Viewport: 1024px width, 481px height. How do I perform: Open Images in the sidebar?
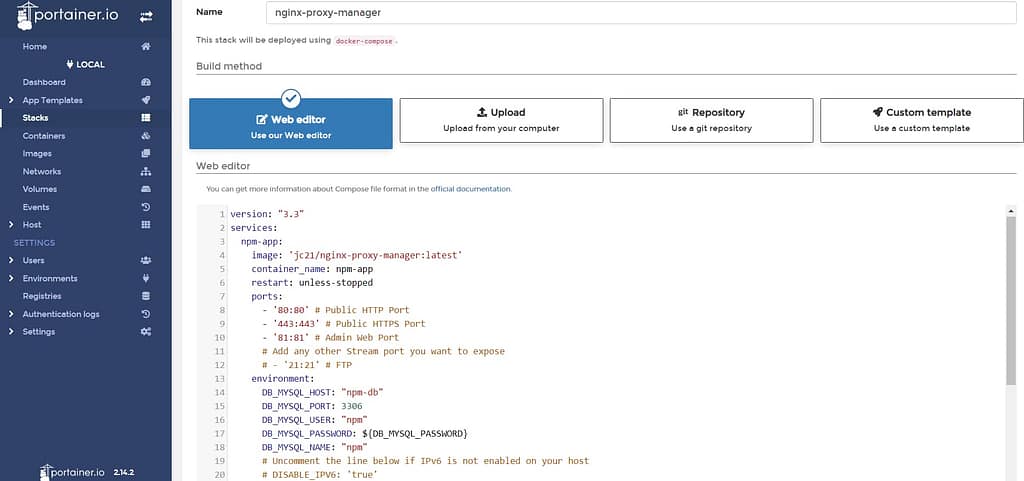(37, 154)
